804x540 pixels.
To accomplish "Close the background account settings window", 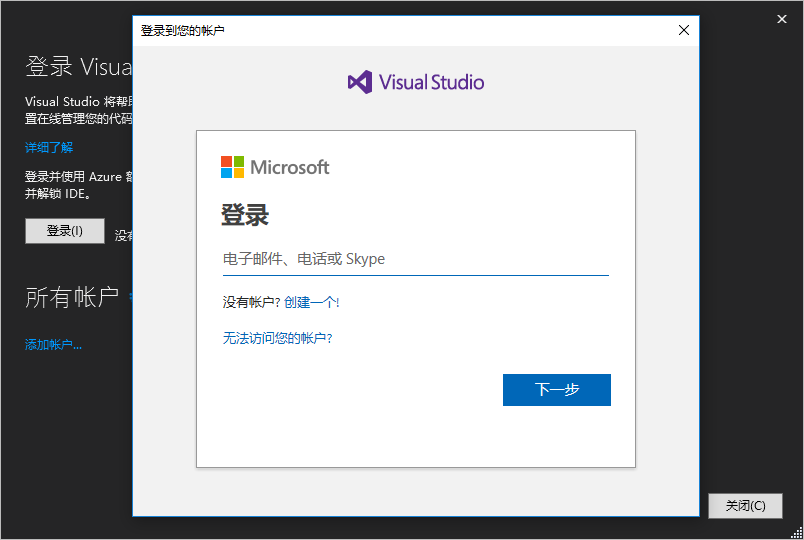I will (x=781, y=19).
